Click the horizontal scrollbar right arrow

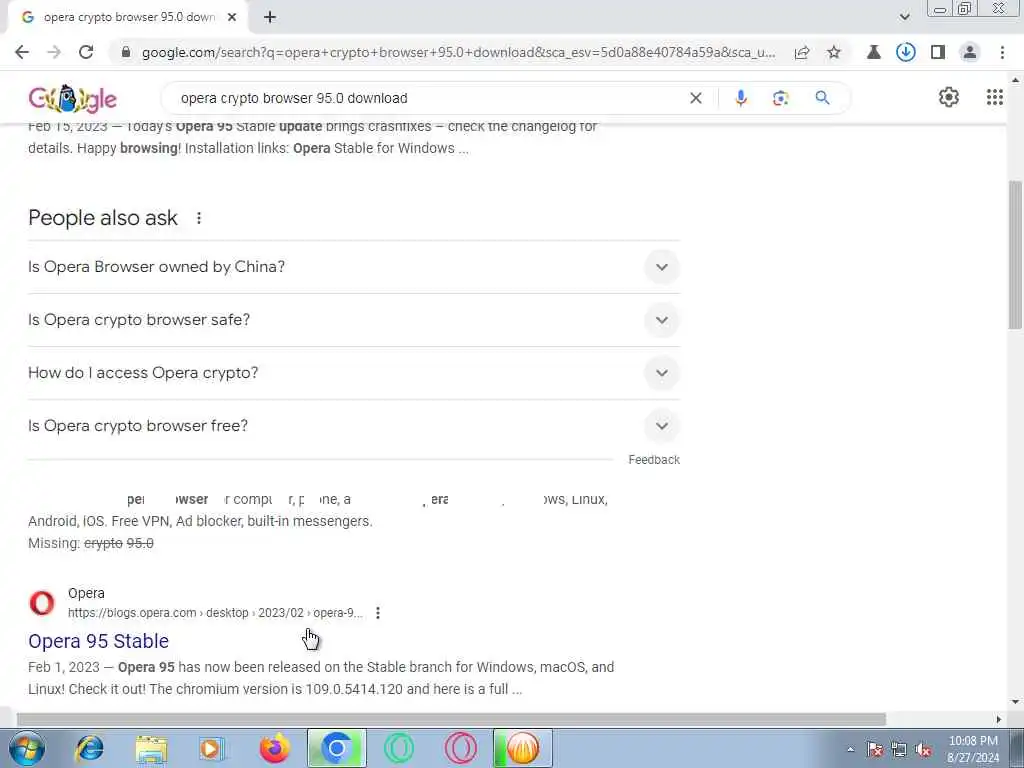[x=999, y=719]
